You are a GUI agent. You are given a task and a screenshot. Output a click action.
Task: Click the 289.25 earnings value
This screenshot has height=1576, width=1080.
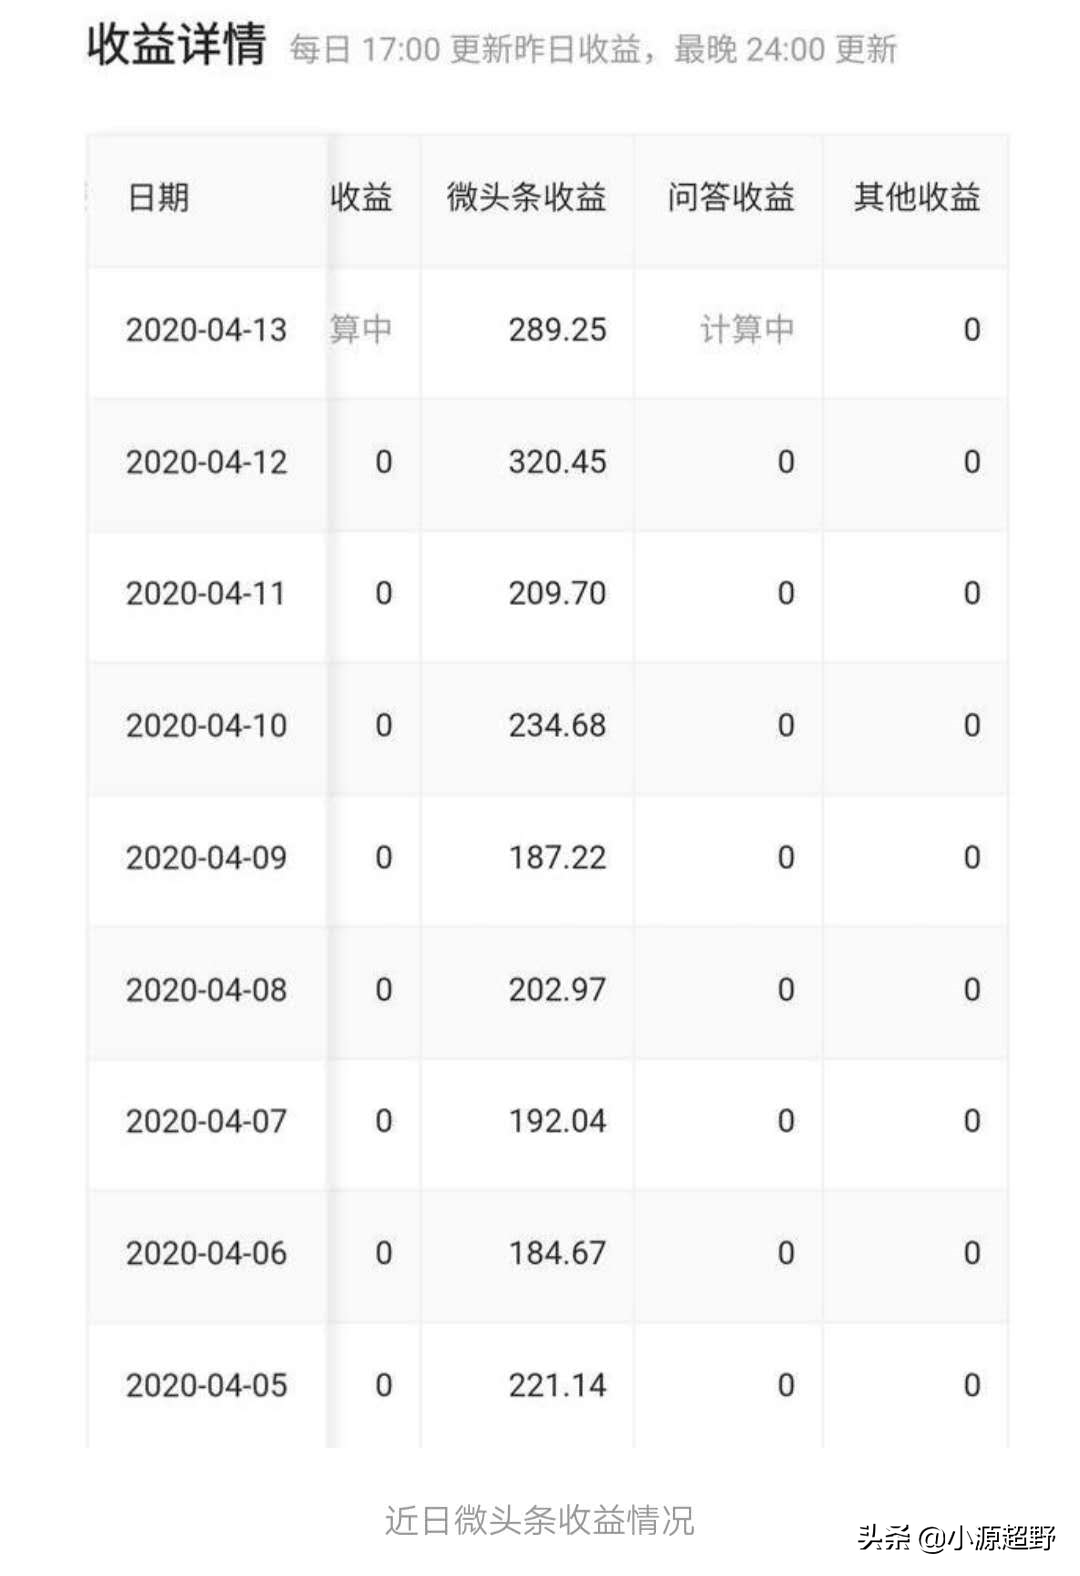pos(557,330)
